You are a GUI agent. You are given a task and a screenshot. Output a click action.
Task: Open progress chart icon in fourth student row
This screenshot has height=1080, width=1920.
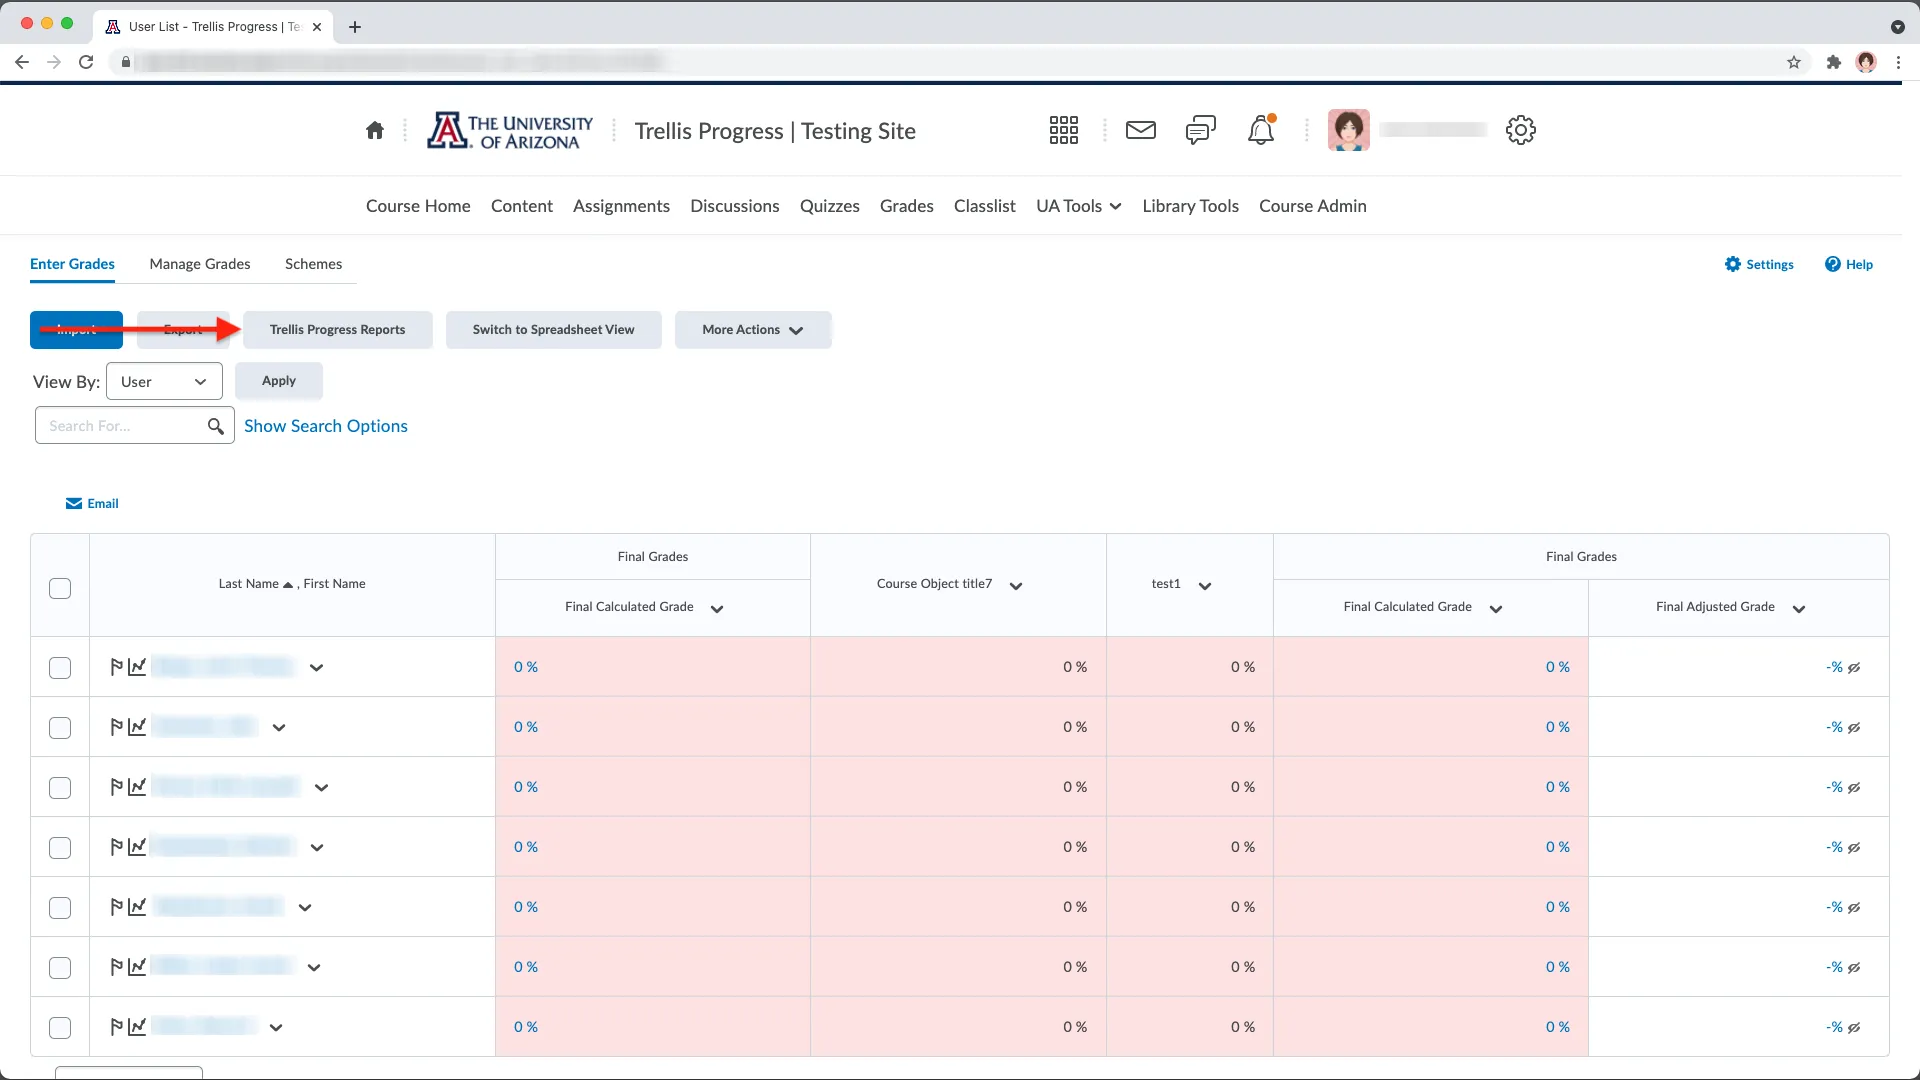point(137,847)
